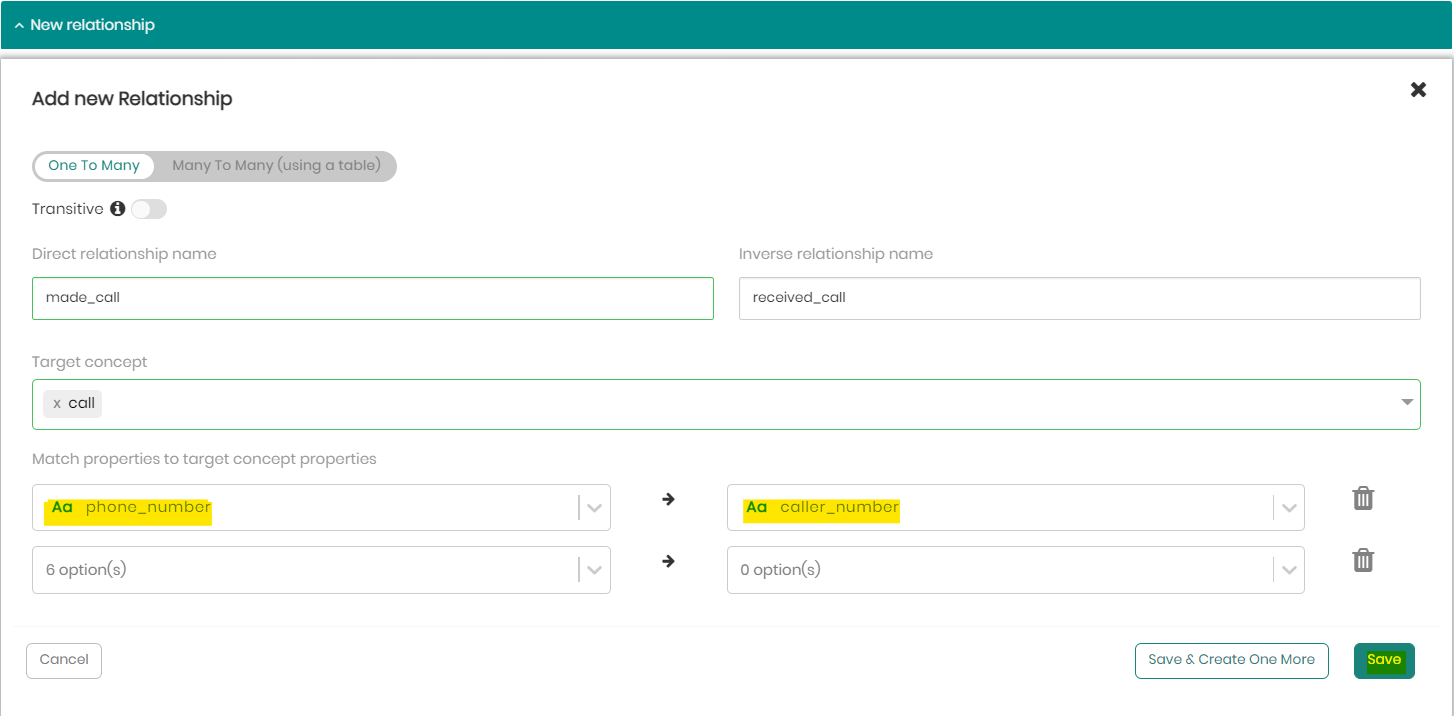Click arrow between phone_number and caller_number
Image resolution: width=1454 pixels, height=716 pixels.
pos(668,499)
